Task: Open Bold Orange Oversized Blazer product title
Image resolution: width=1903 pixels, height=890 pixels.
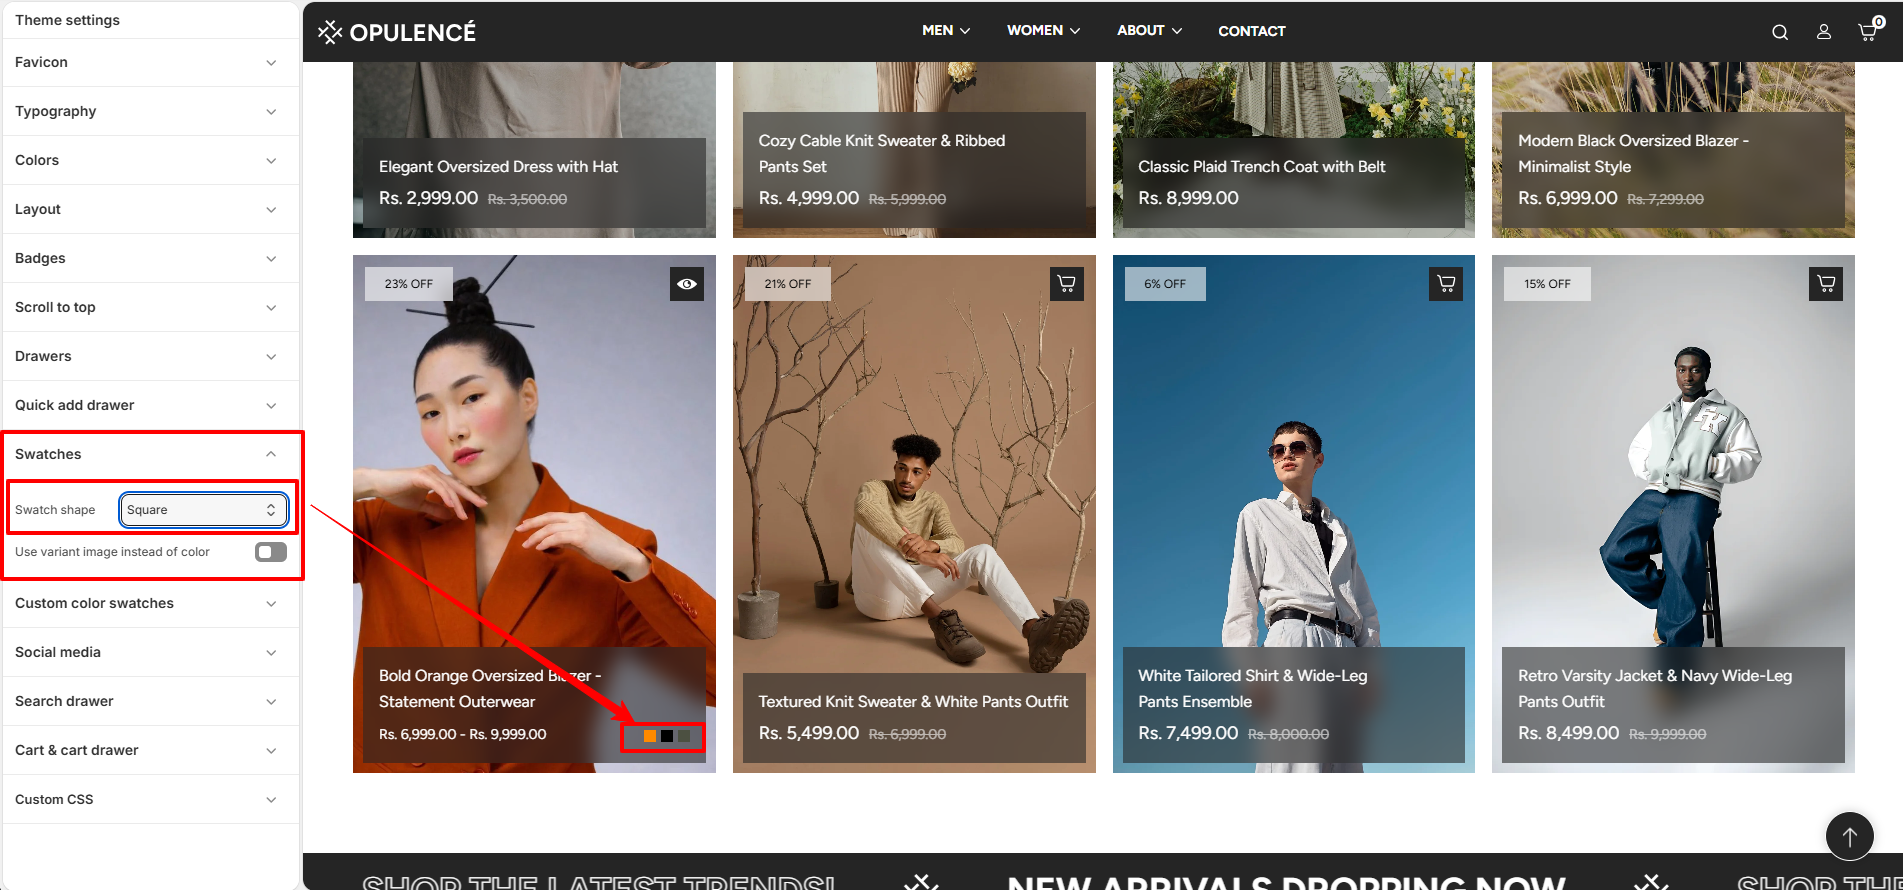Action: click(490, 689)
